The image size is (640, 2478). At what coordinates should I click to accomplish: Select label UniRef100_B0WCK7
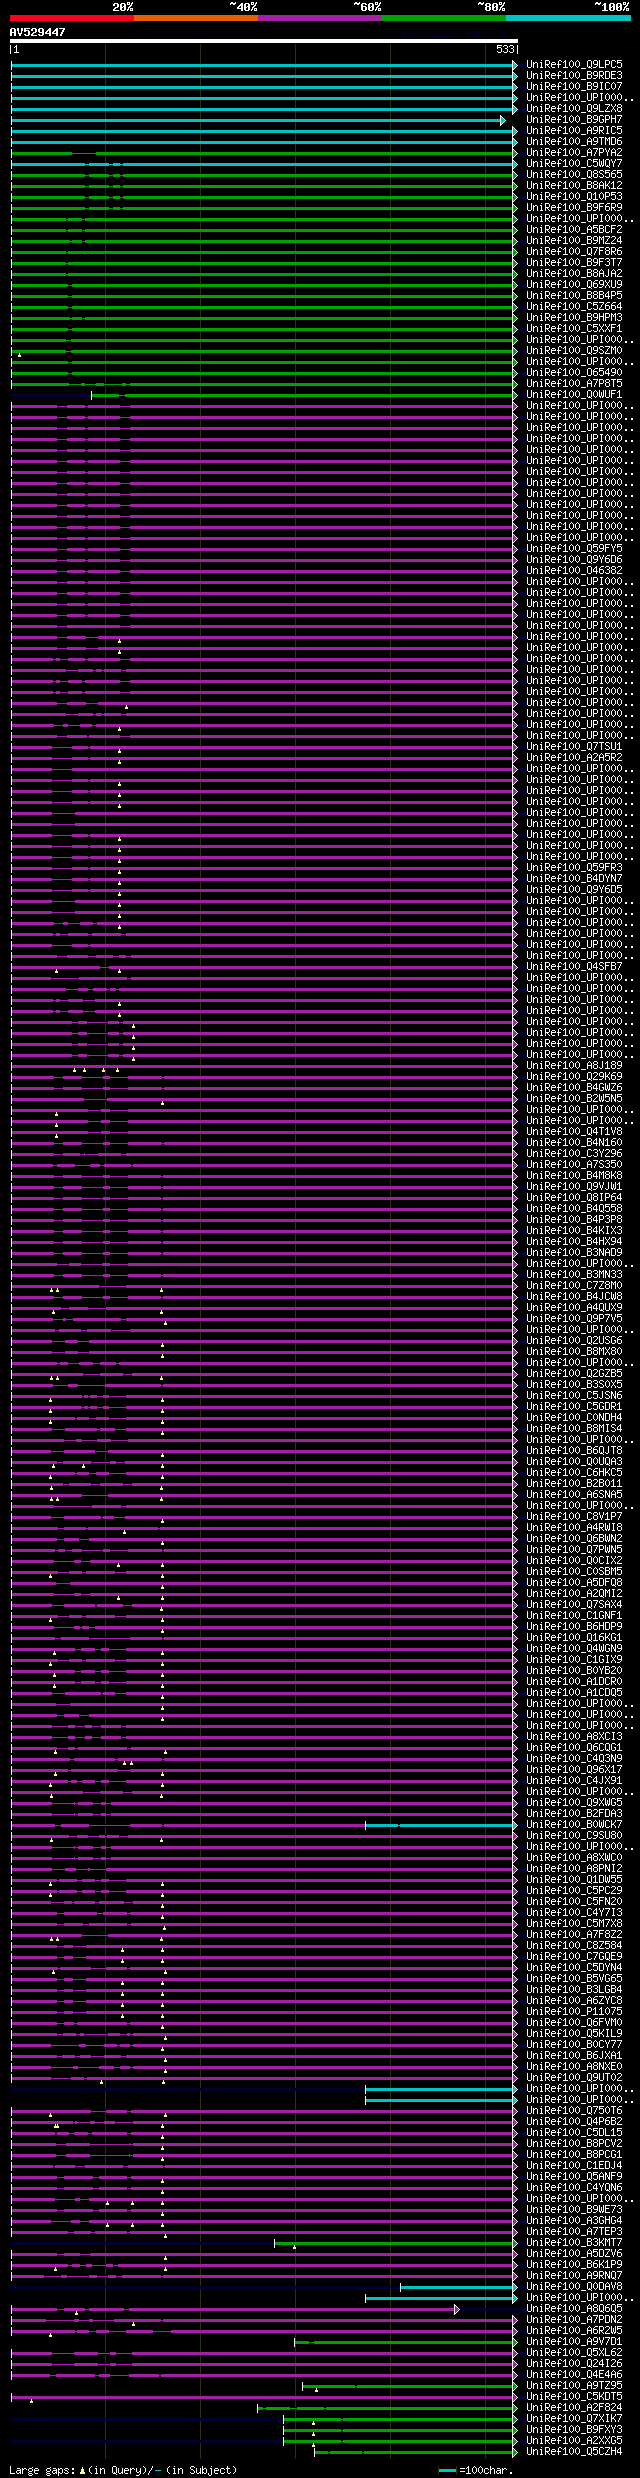[x=574, y=1824]
